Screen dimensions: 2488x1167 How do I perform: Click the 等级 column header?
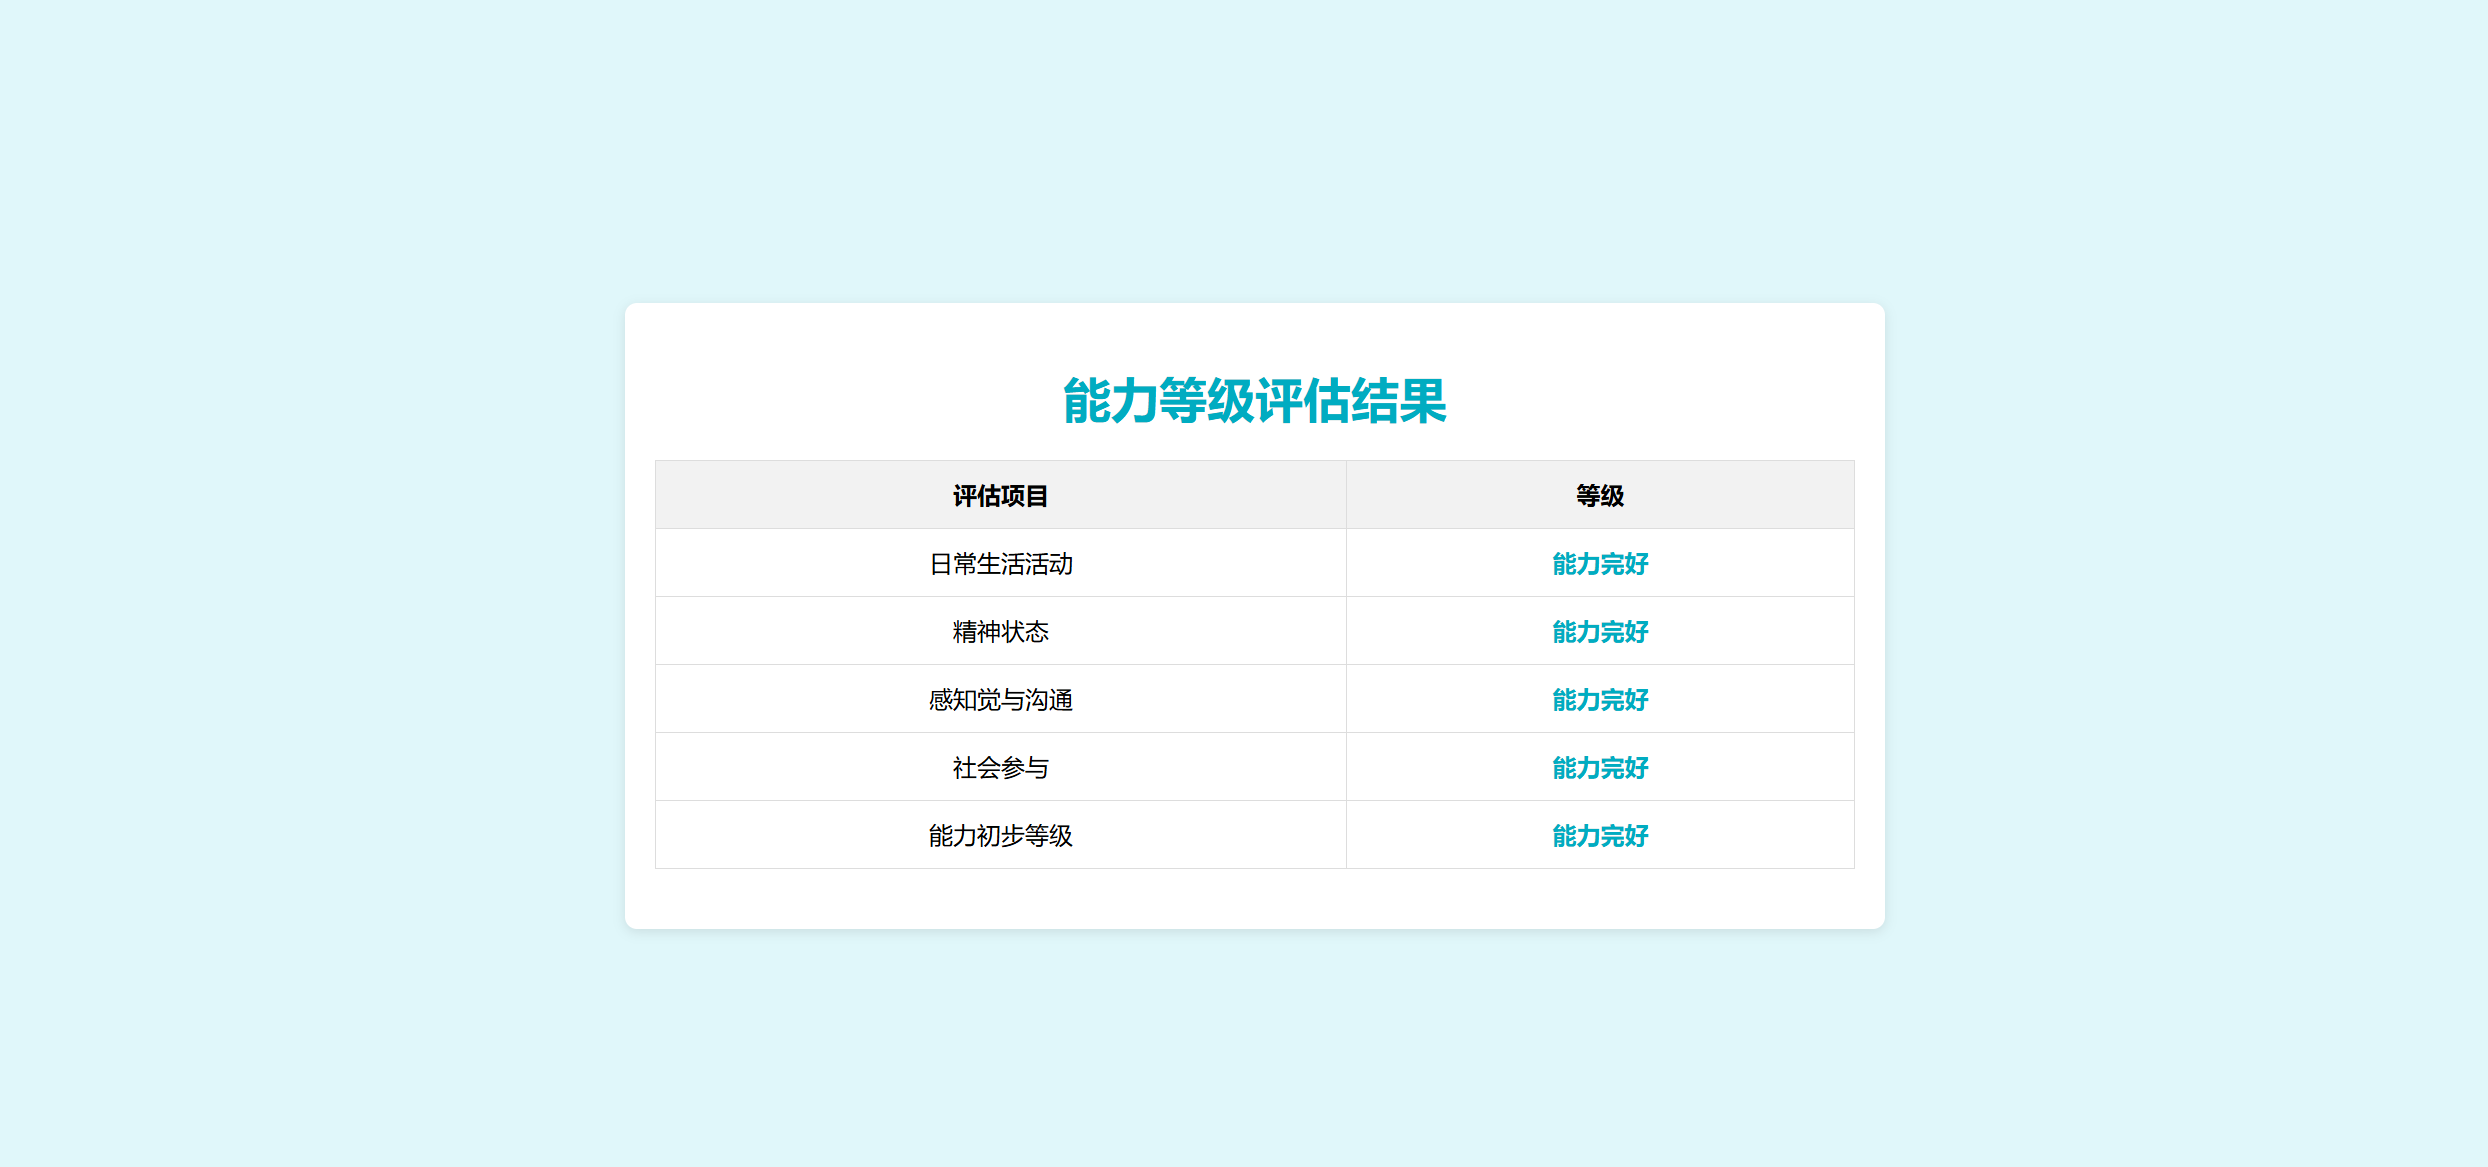pos(1599,495)
